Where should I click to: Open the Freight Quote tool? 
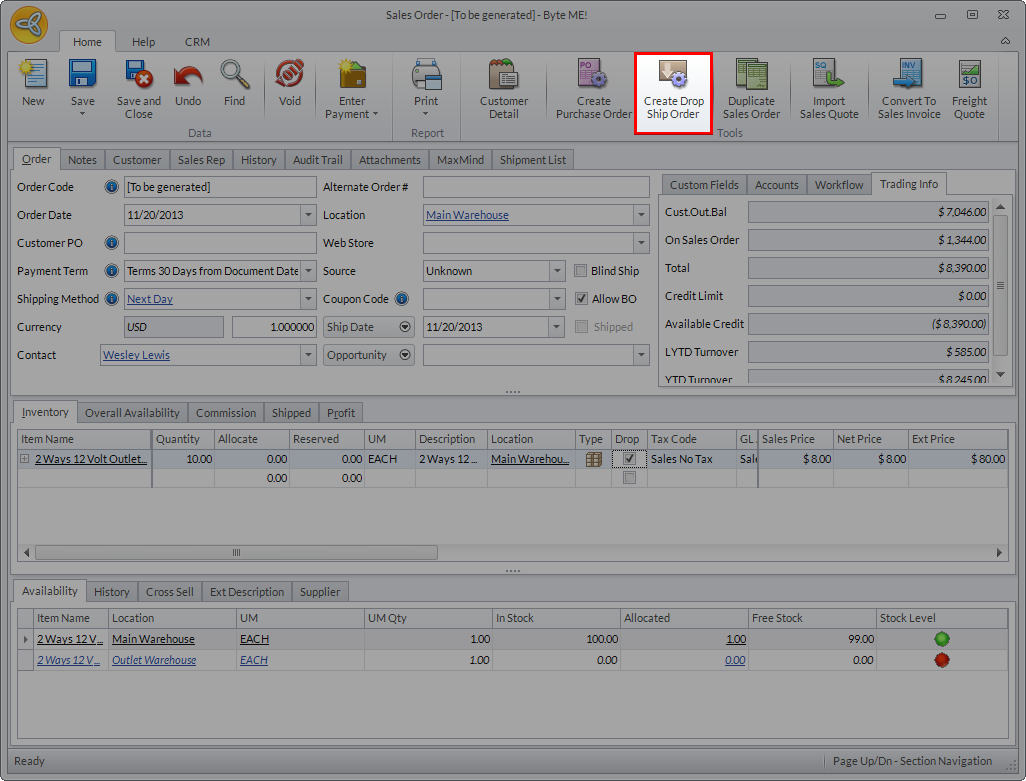(969, 76)
